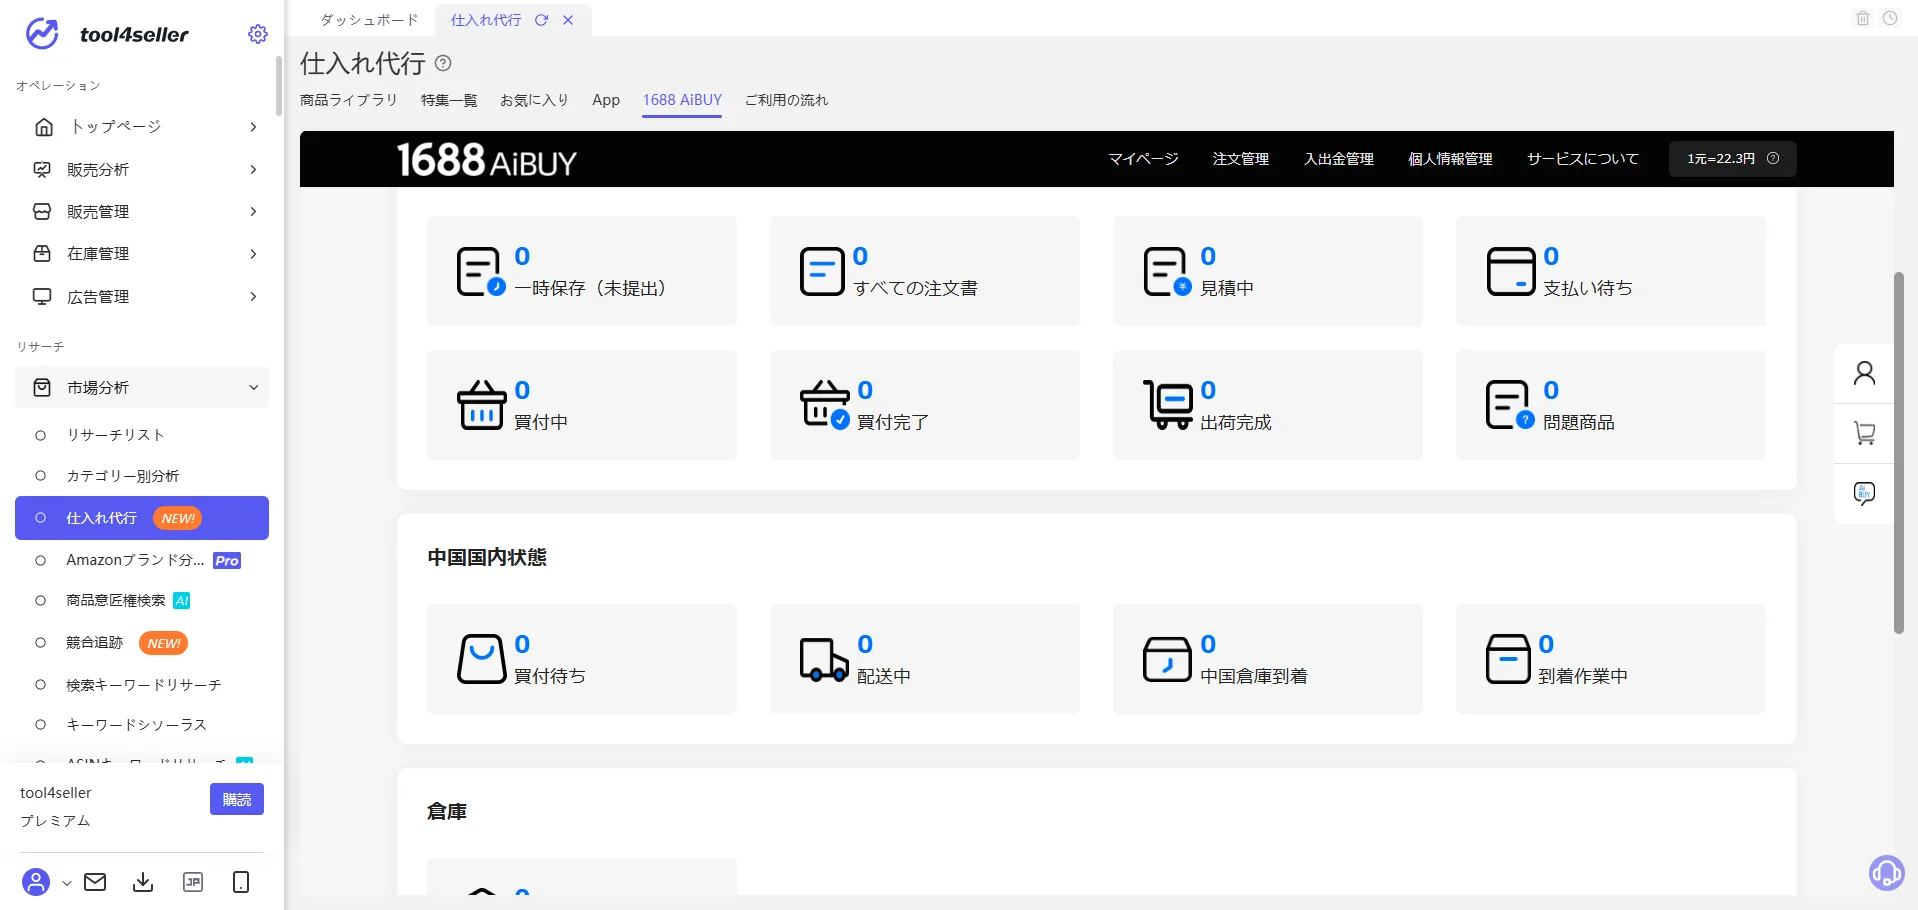The image size is (1918, 910).
Task: Open the 配送中 status card
Action: (925, 659)
